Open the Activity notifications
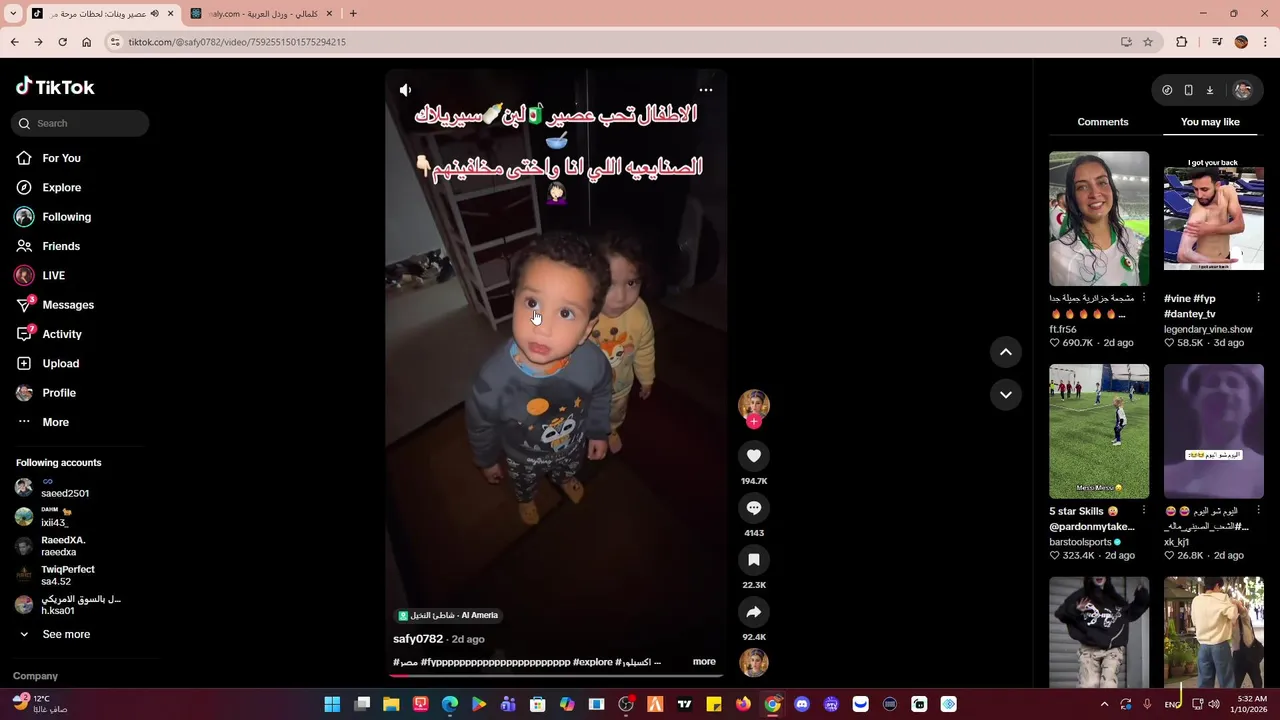1280x720 pixels. [62, 334]
